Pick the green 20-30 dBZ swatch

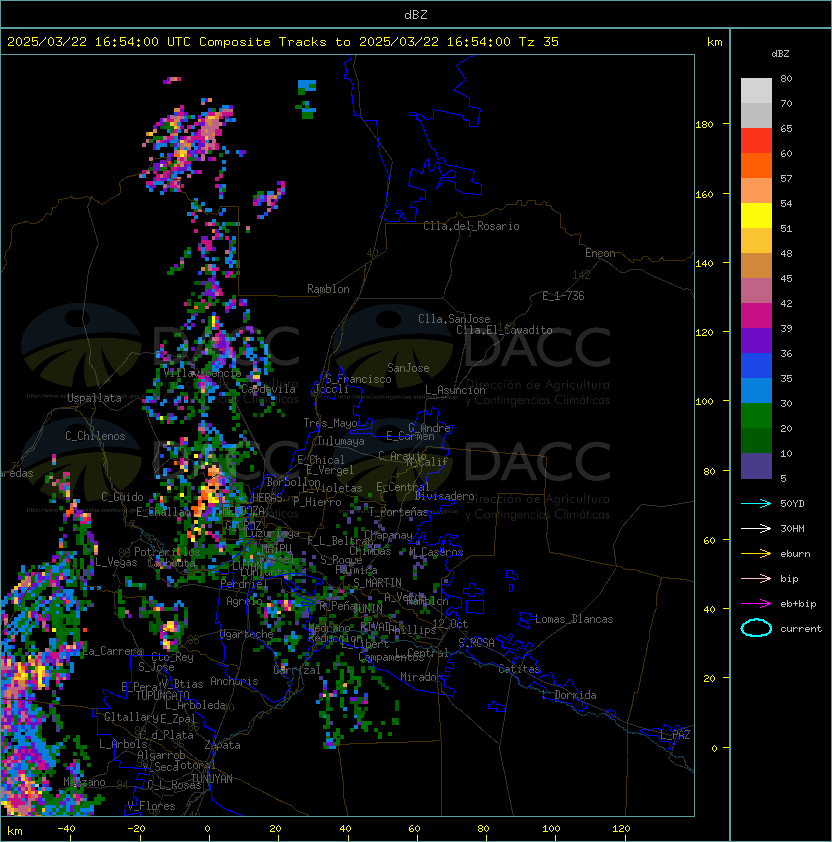click(x=756, y=416)
